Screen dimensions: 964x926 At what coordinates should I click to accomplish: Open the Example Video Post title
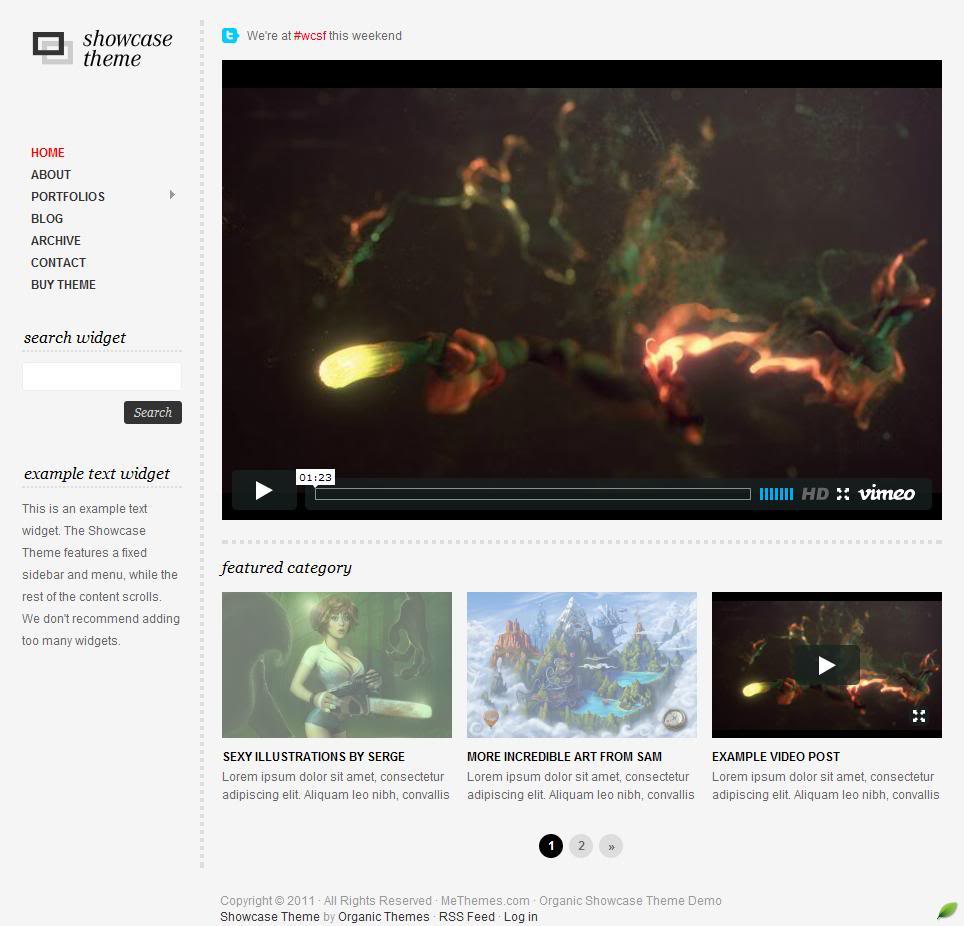(776, 757)
